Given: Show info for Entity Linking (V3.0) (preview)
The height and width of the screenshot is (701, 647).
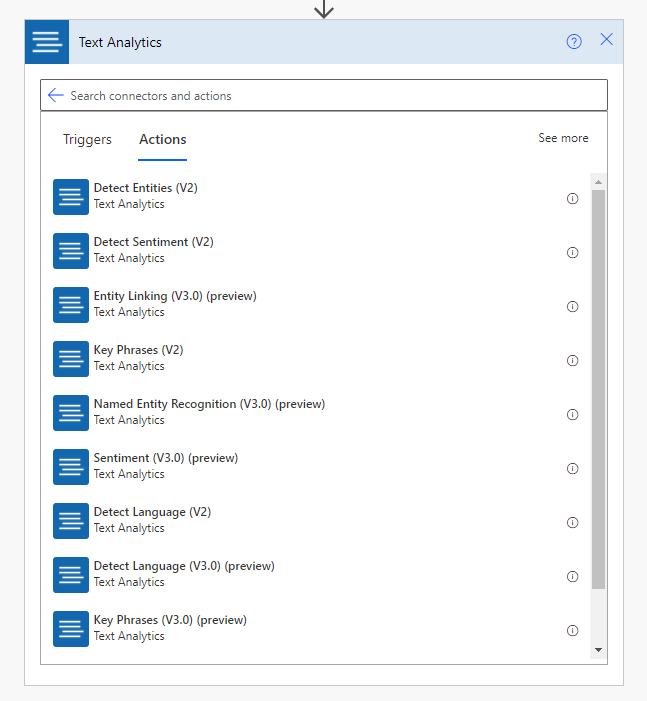Looking at the screenshot, I should [x=572, y=307].
